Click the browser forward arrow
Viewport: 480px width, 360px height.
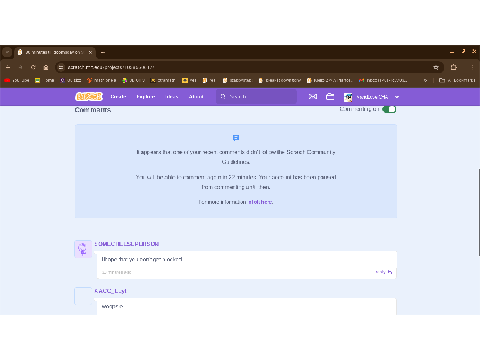coord(21,67)
